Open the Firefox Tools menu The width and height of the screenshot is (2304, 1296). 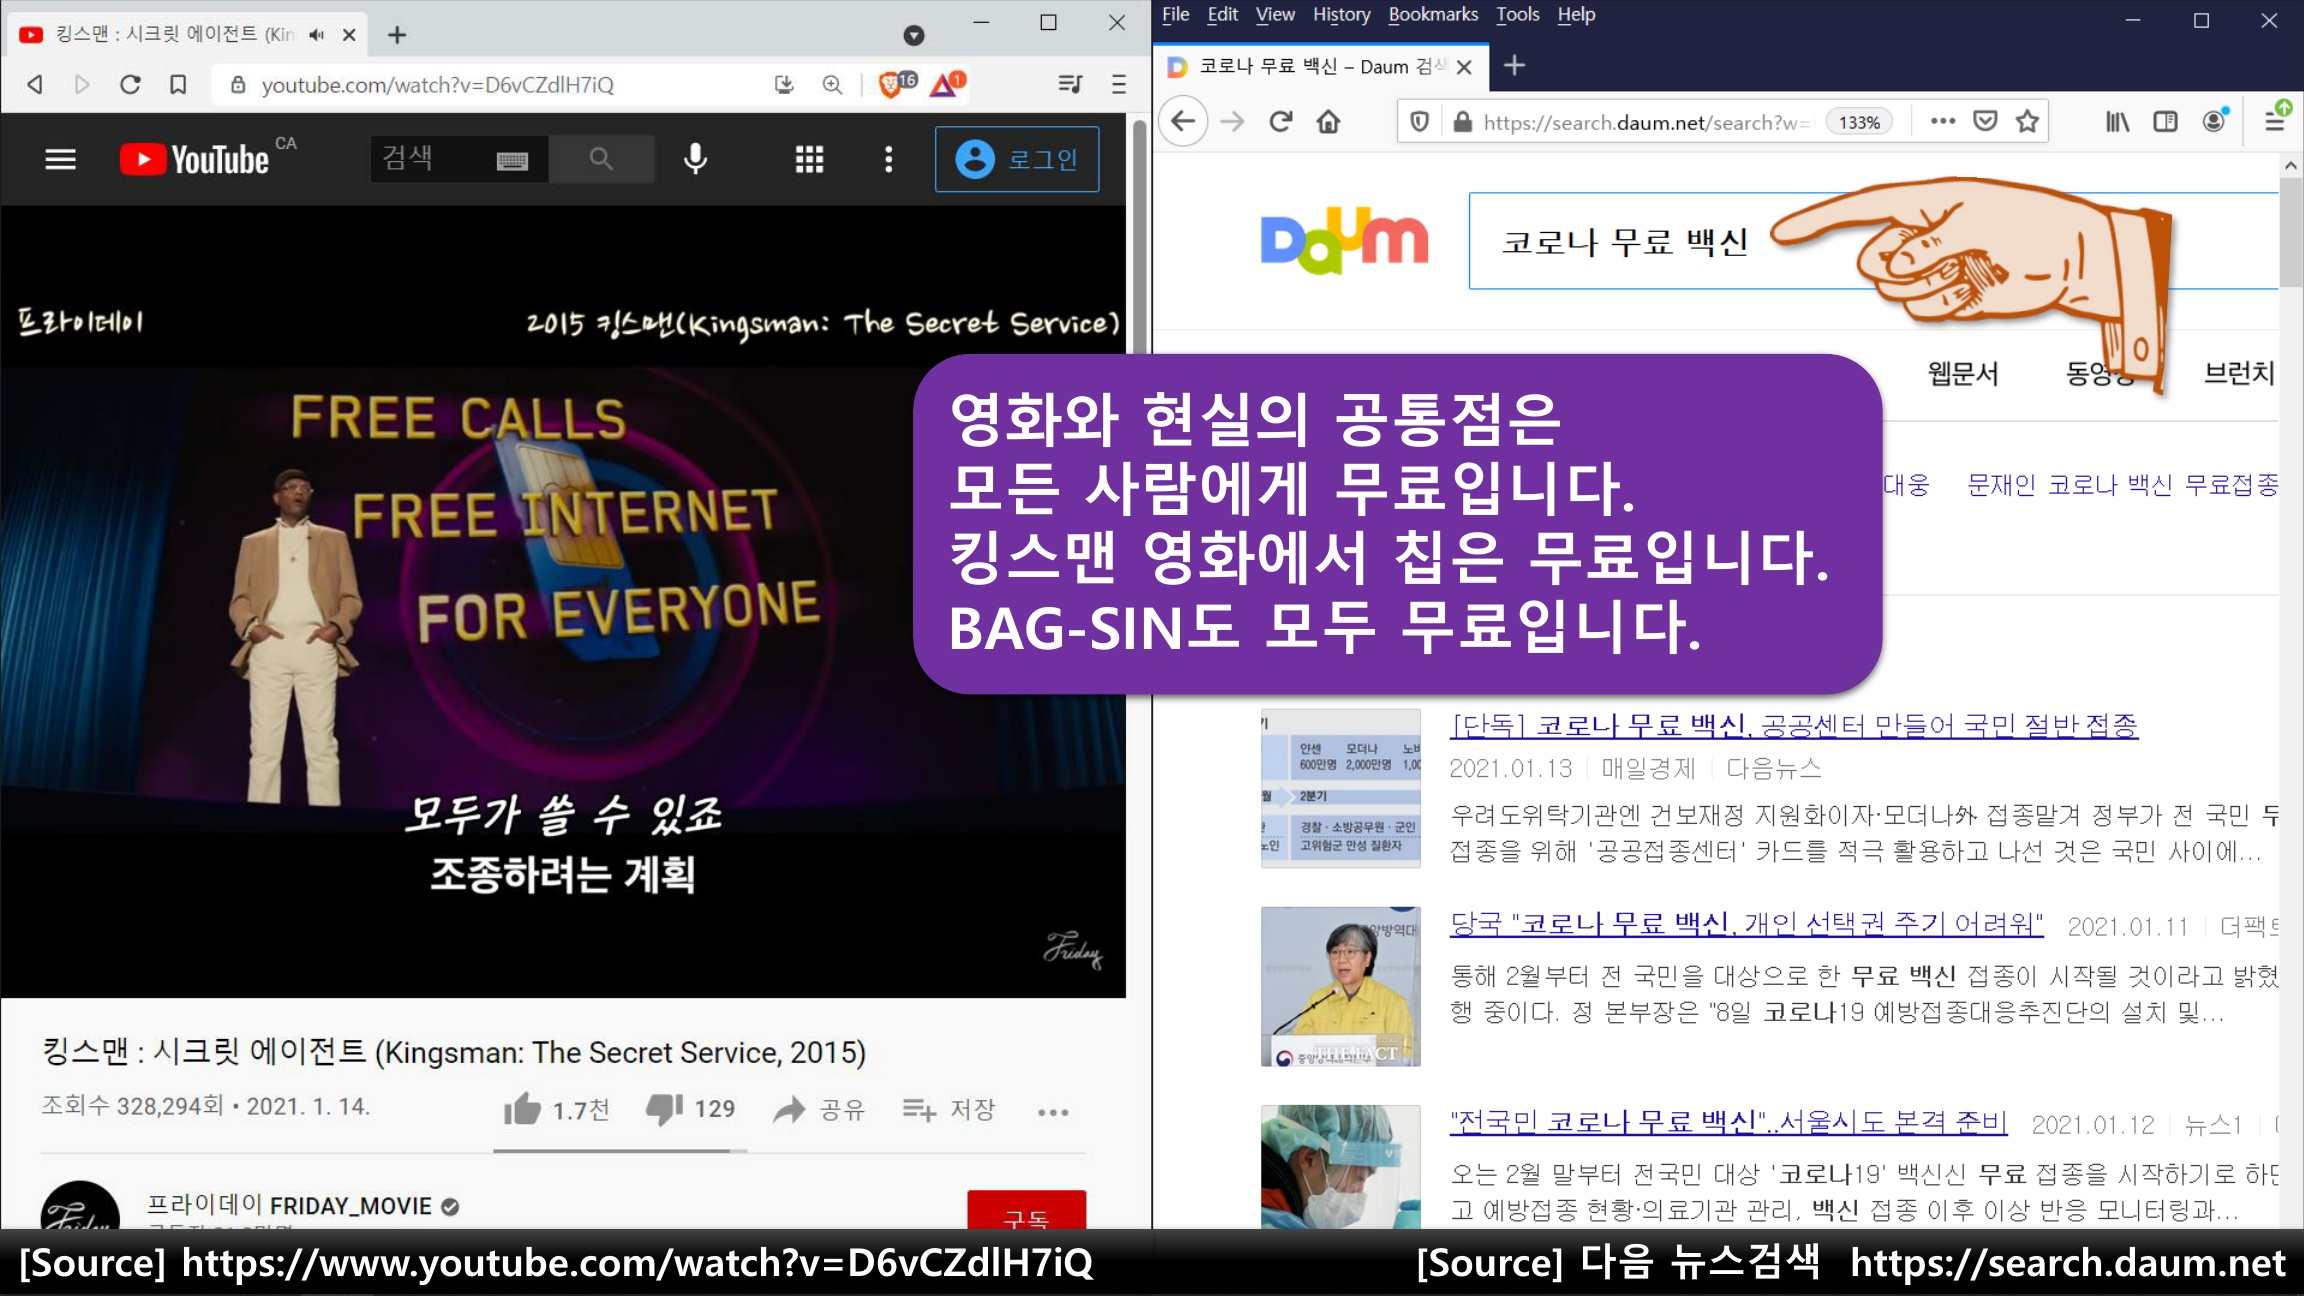[x=1517, y=14]
